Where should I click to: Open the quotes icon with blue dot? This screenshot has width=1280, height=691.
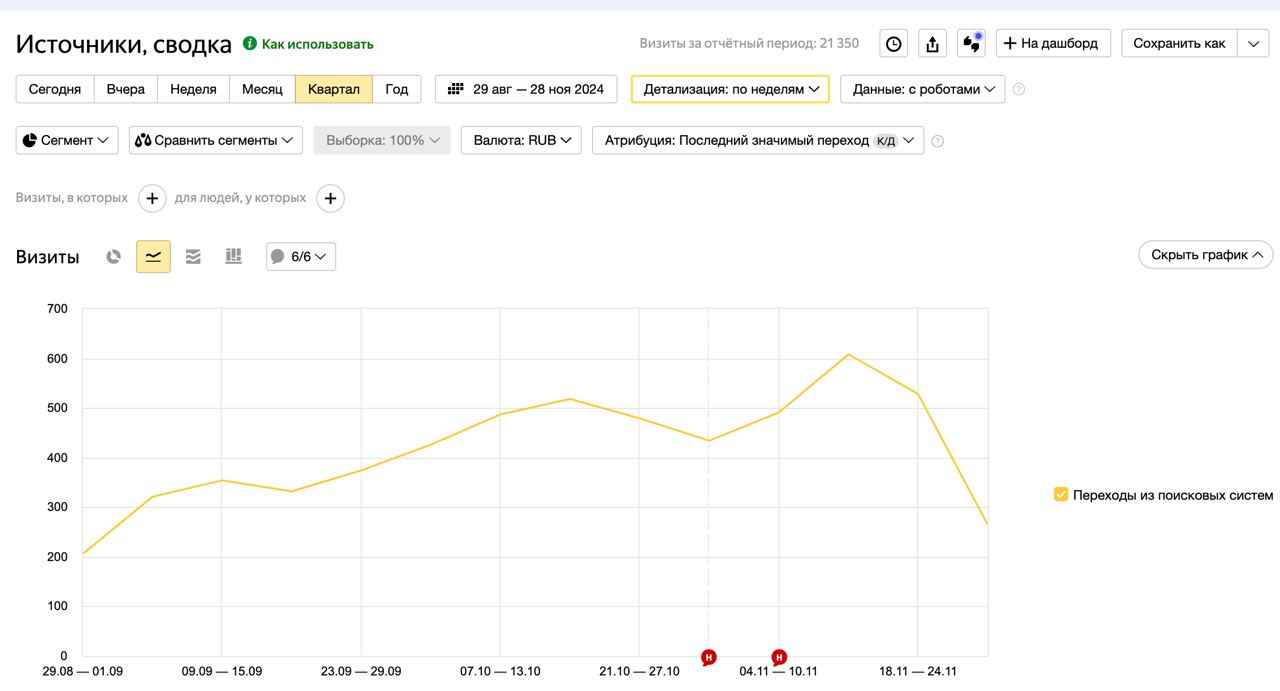tap(971, 44)
